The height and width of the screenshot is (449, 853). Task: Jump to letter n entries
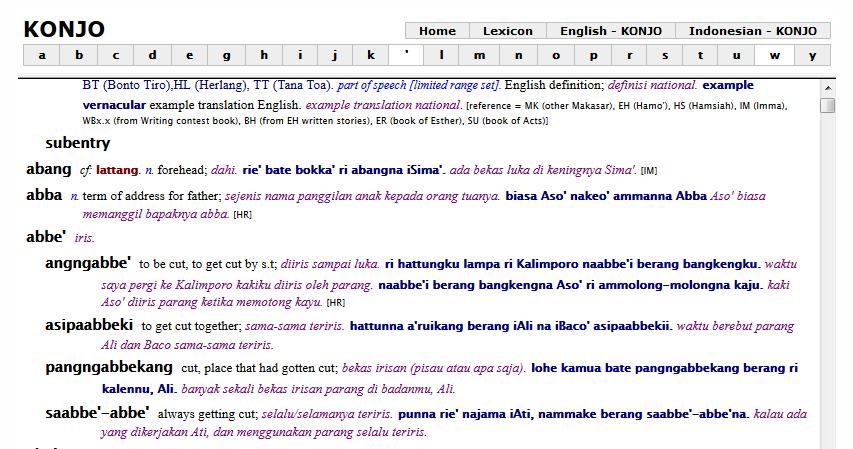518,56
